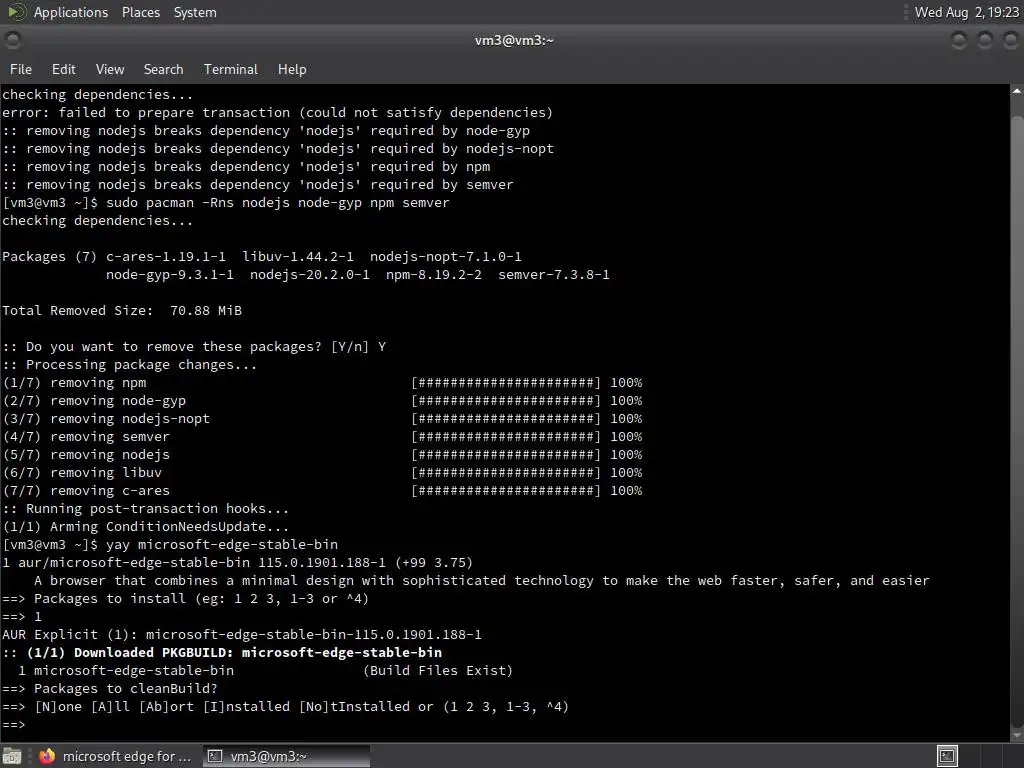This screenshot has height=768, width=1024.
Task: Close the vm3@vm3 terminal window
Action: [1010, 40]
